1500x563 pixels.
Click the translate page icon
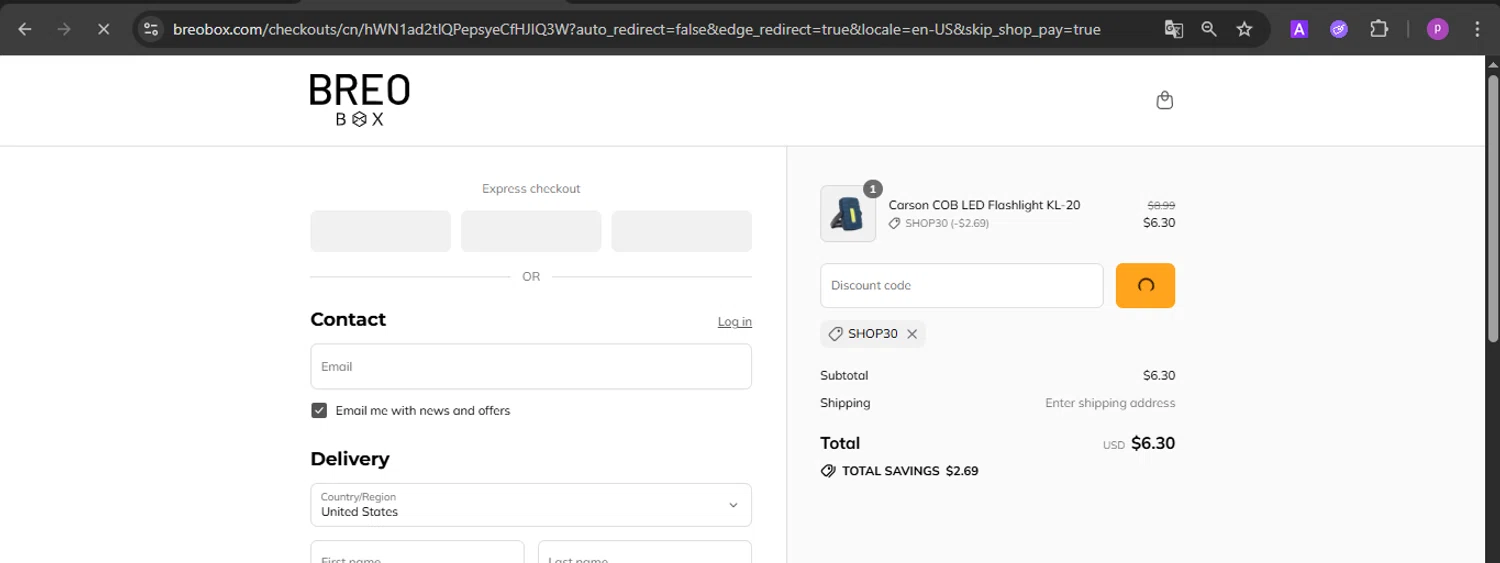[1174, 29]
